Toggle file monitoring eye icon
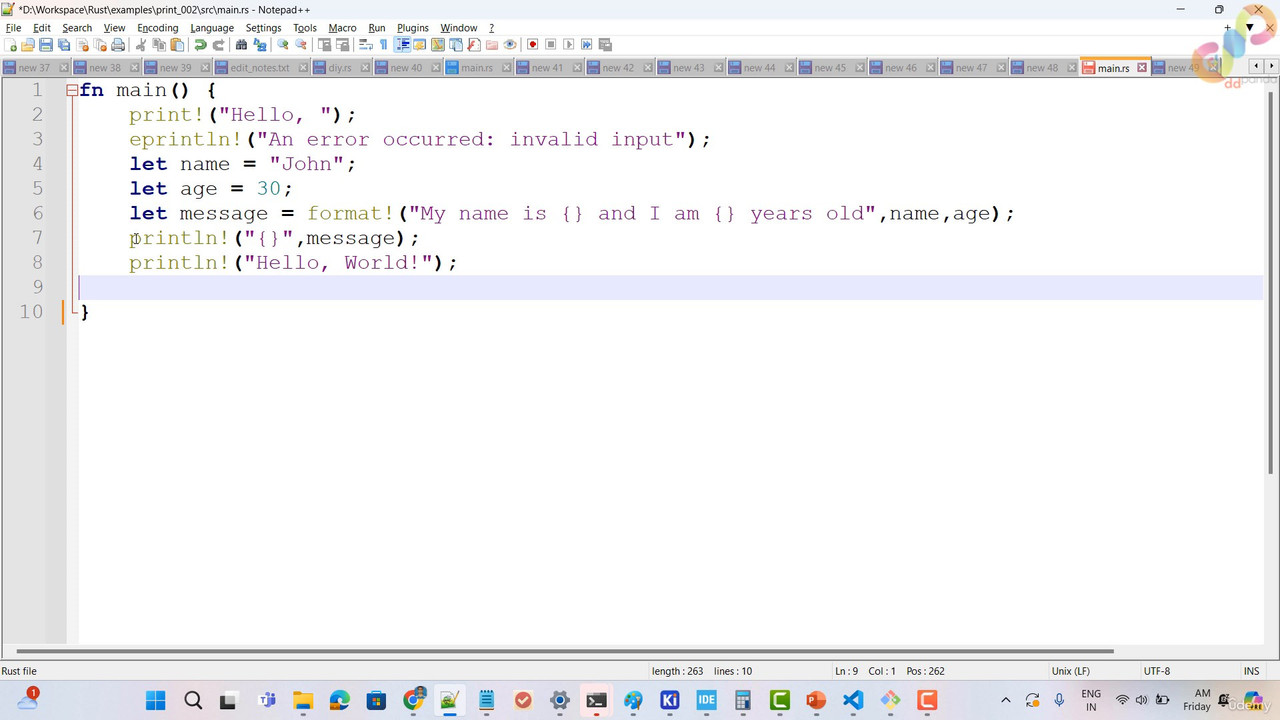1280x720 pixels. pos(510,44)
